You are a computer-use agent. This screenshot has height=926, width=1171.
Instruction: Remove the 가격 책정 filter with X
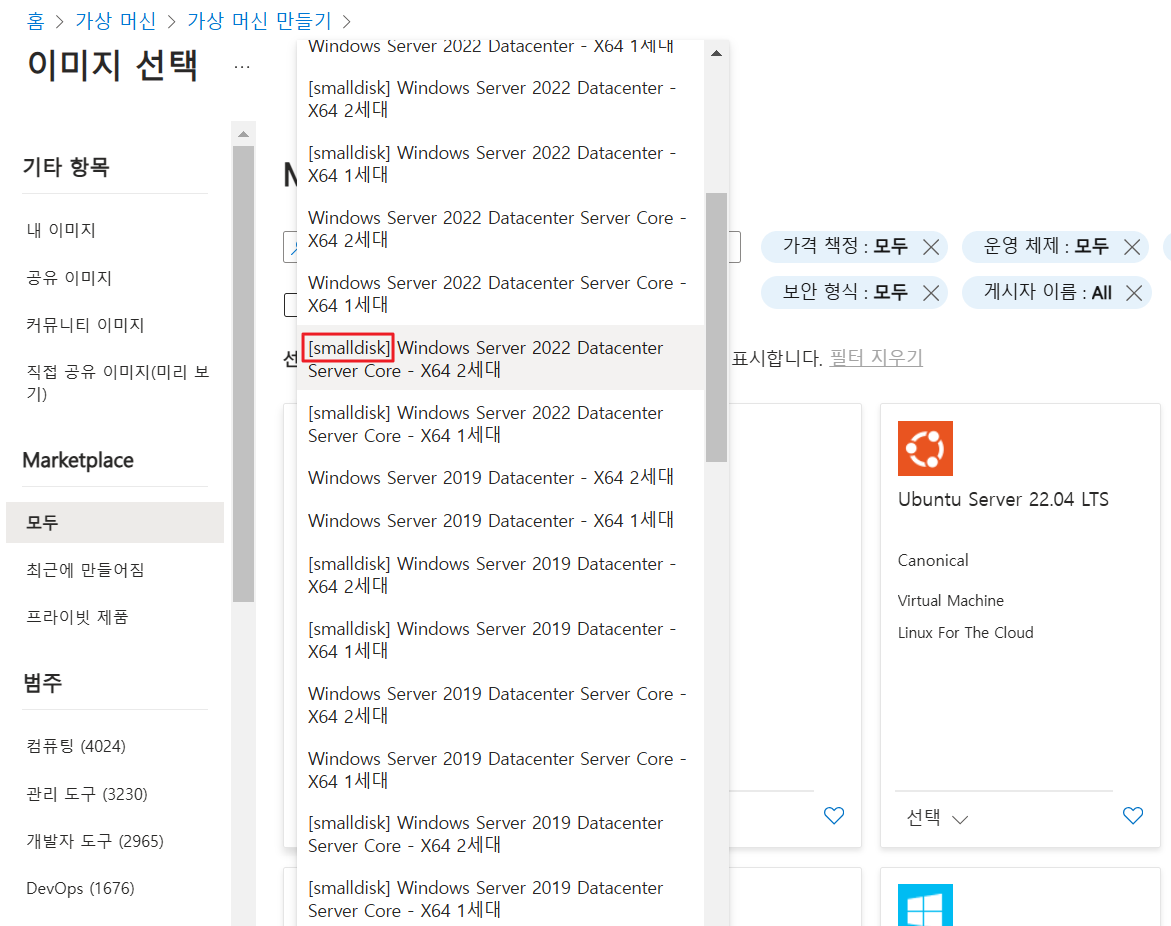tap(931, 247)
